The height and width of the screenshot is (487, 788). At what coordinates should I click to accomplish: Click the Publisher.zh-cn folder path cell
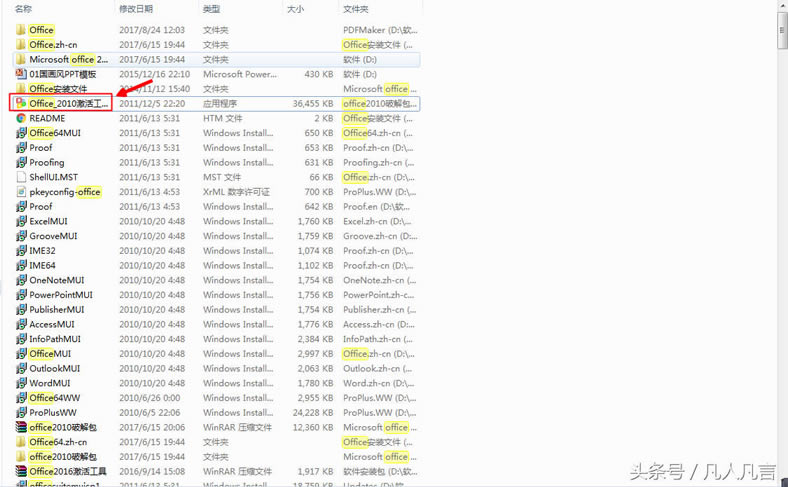379,310
